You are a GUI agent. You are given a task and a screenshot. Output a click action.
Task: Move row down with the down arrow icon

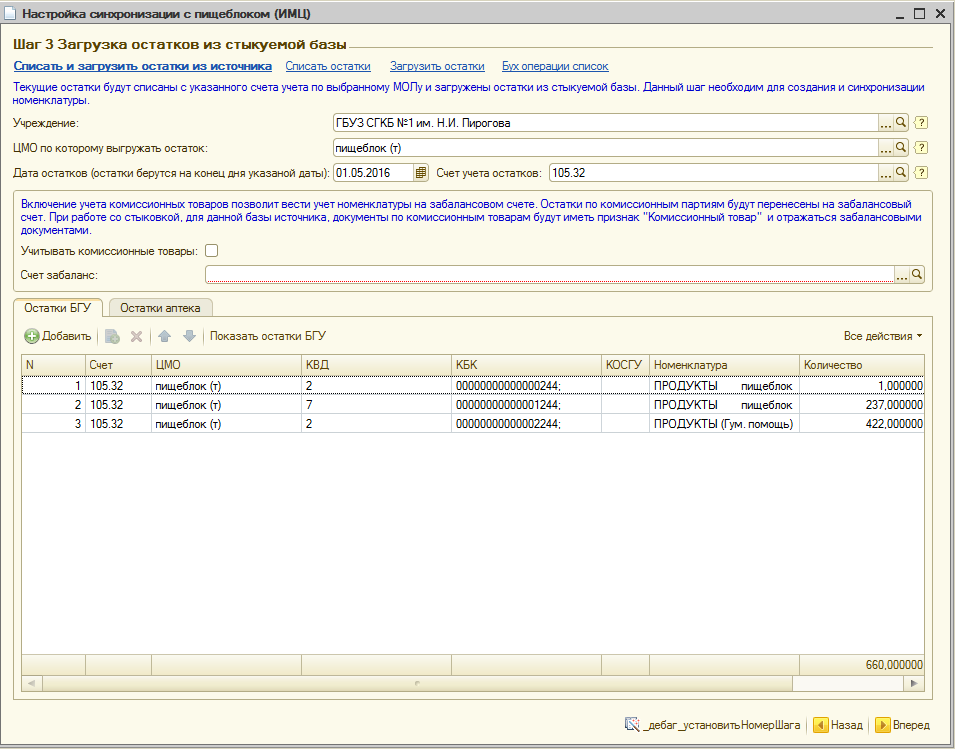click(x=189, y=337)
